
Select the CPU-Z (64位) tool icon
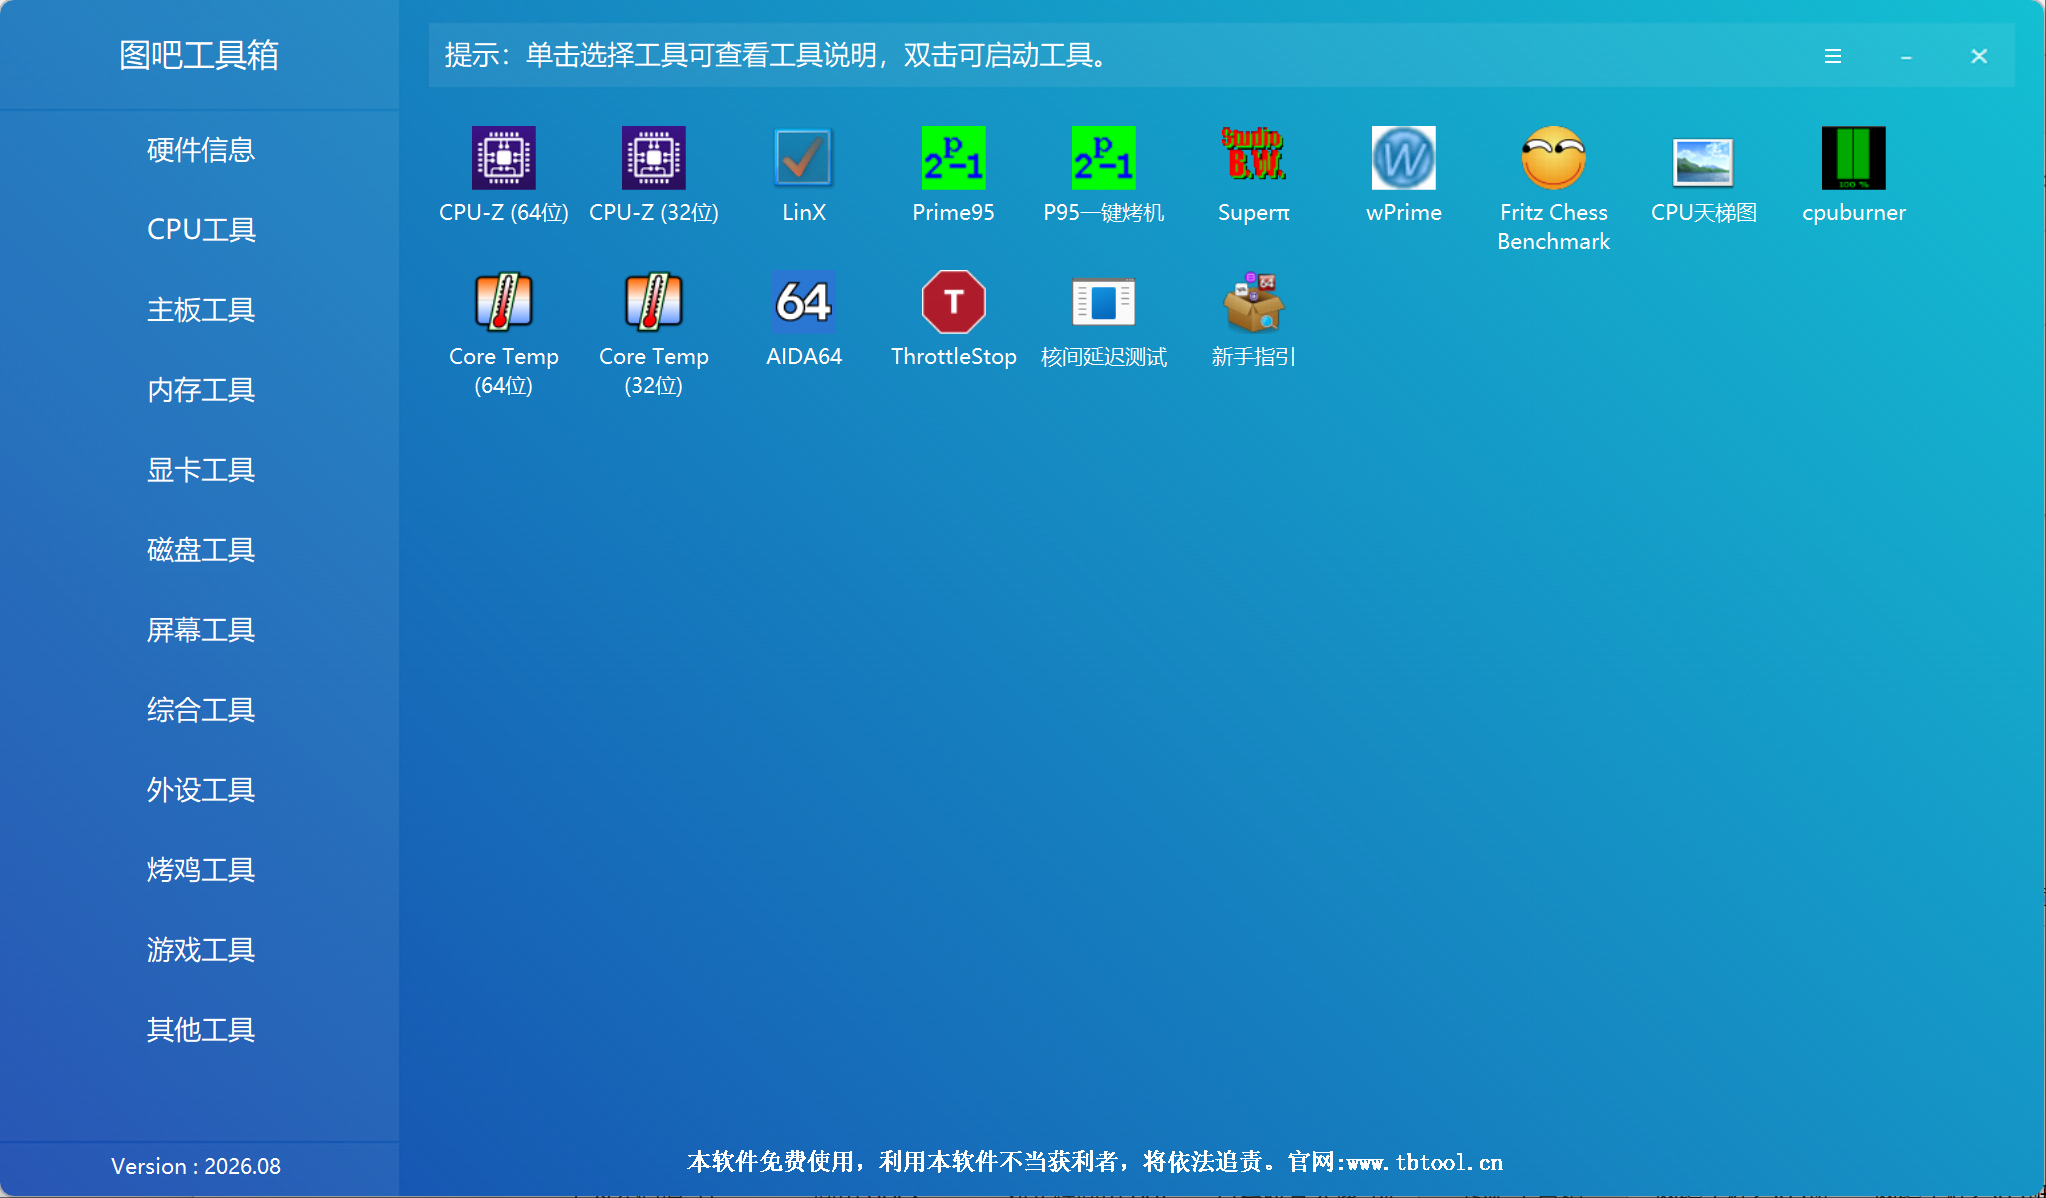point(504,158)
